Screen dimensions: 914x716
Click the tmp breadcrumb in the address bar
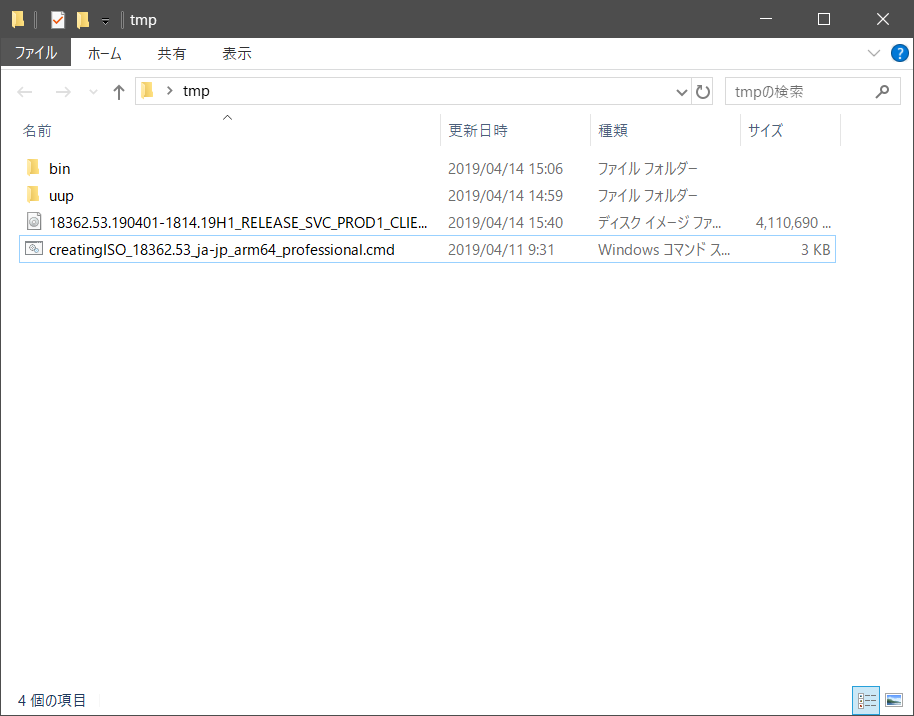click(x=196, y=91)
